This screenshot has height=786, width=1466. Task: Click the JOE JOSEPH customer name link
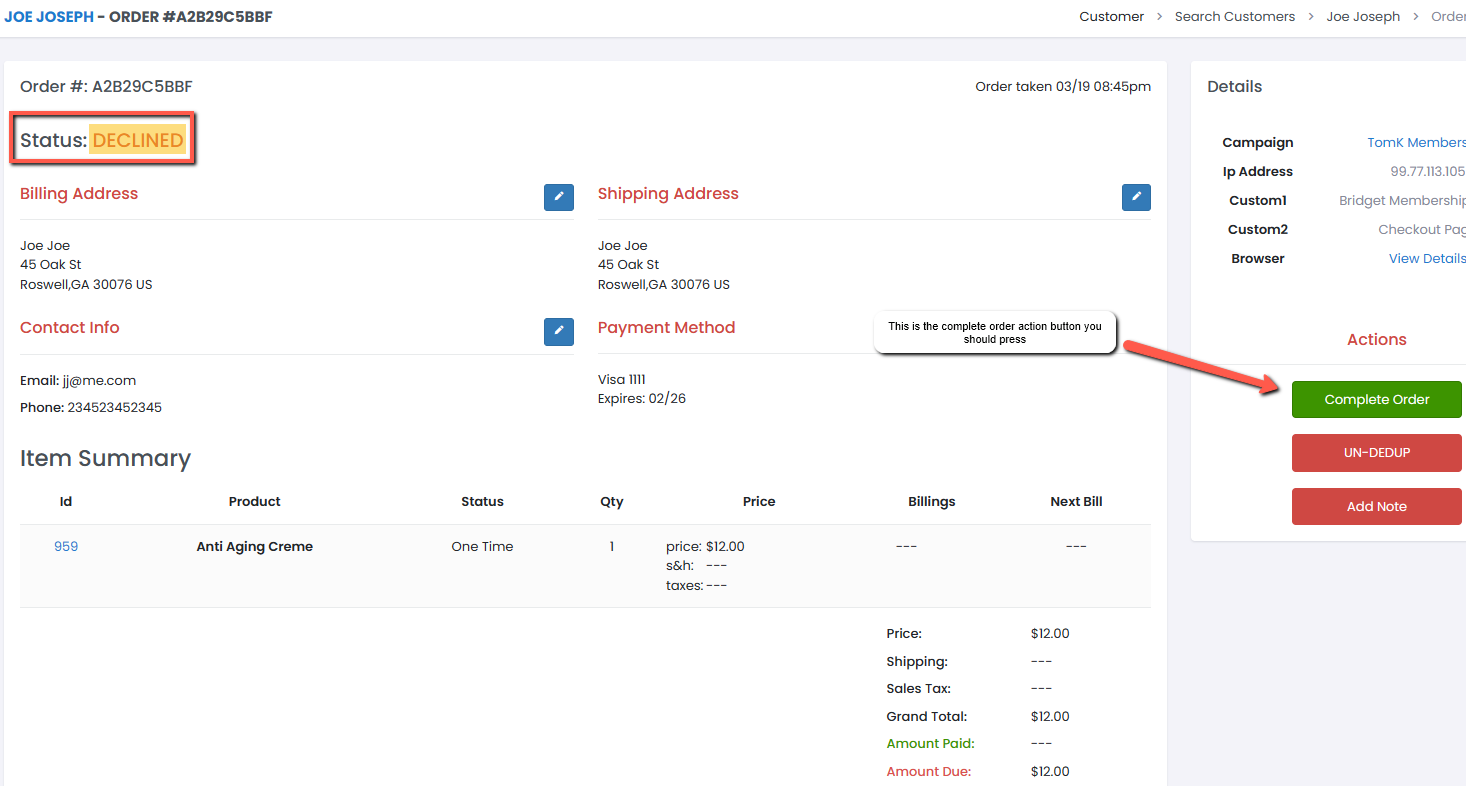[48, 17]
